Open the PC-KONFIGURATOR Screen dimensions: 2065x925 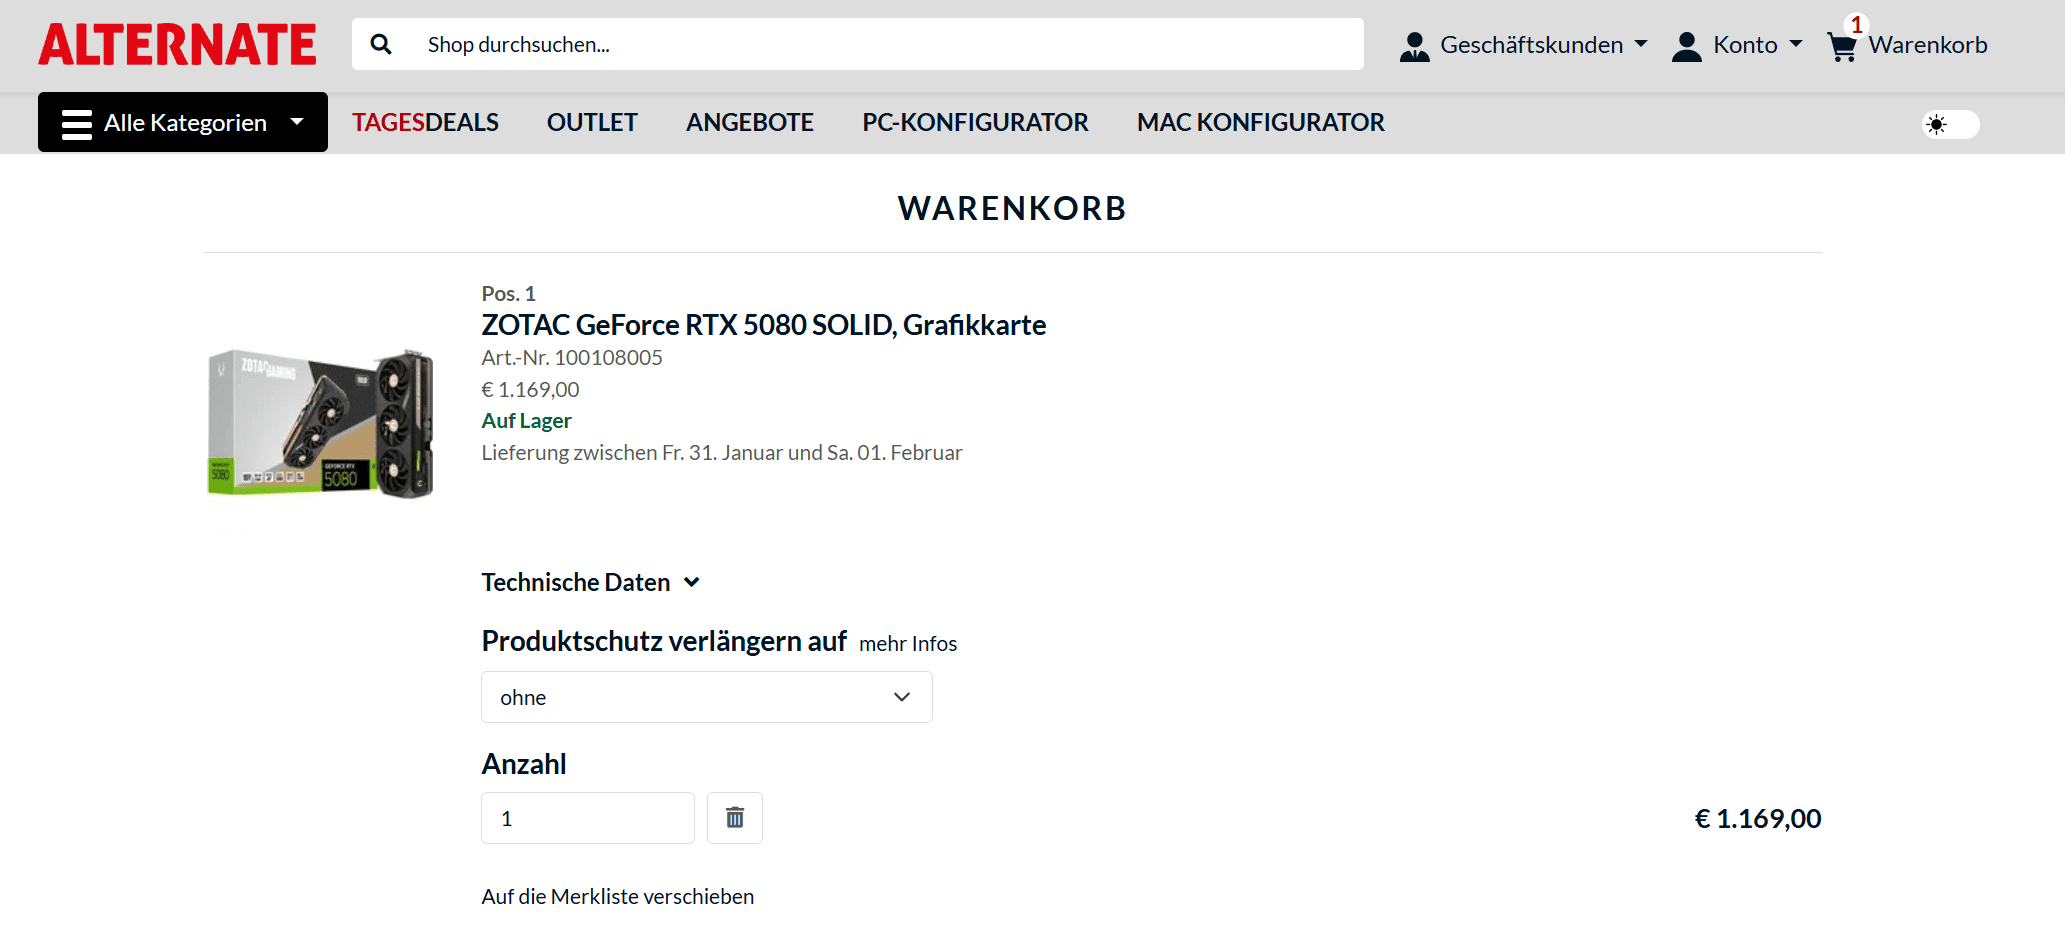point(975,122)
